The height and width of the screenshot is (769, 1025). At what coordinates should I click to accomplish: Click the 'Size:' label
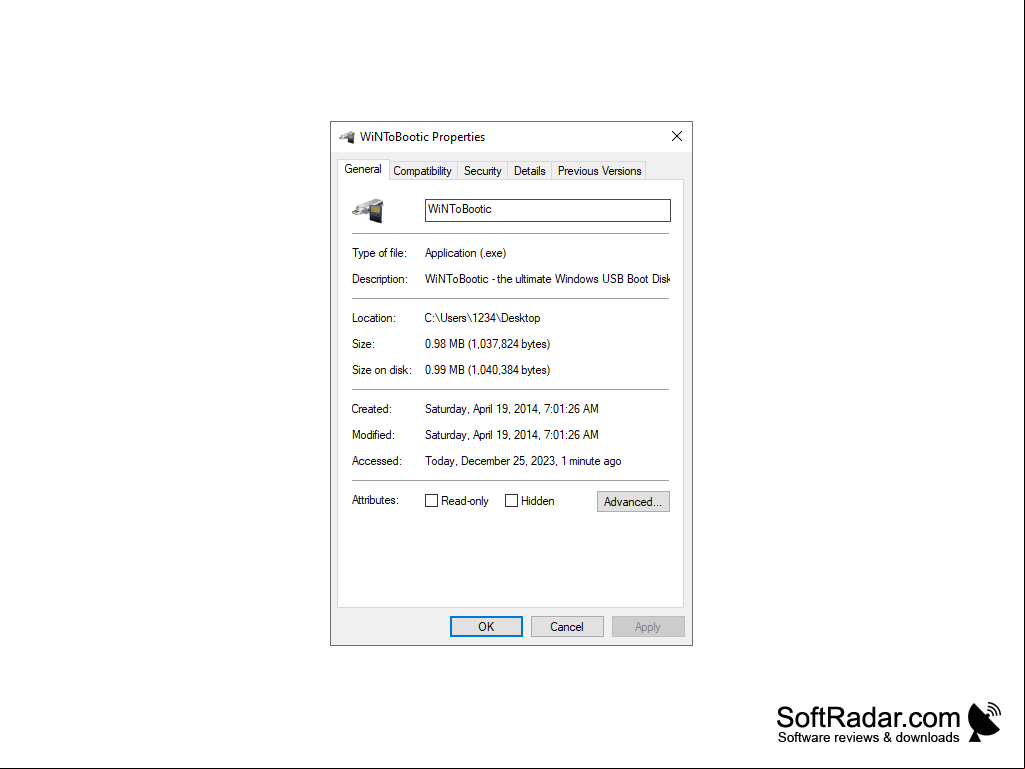click(x=363, y=344)
